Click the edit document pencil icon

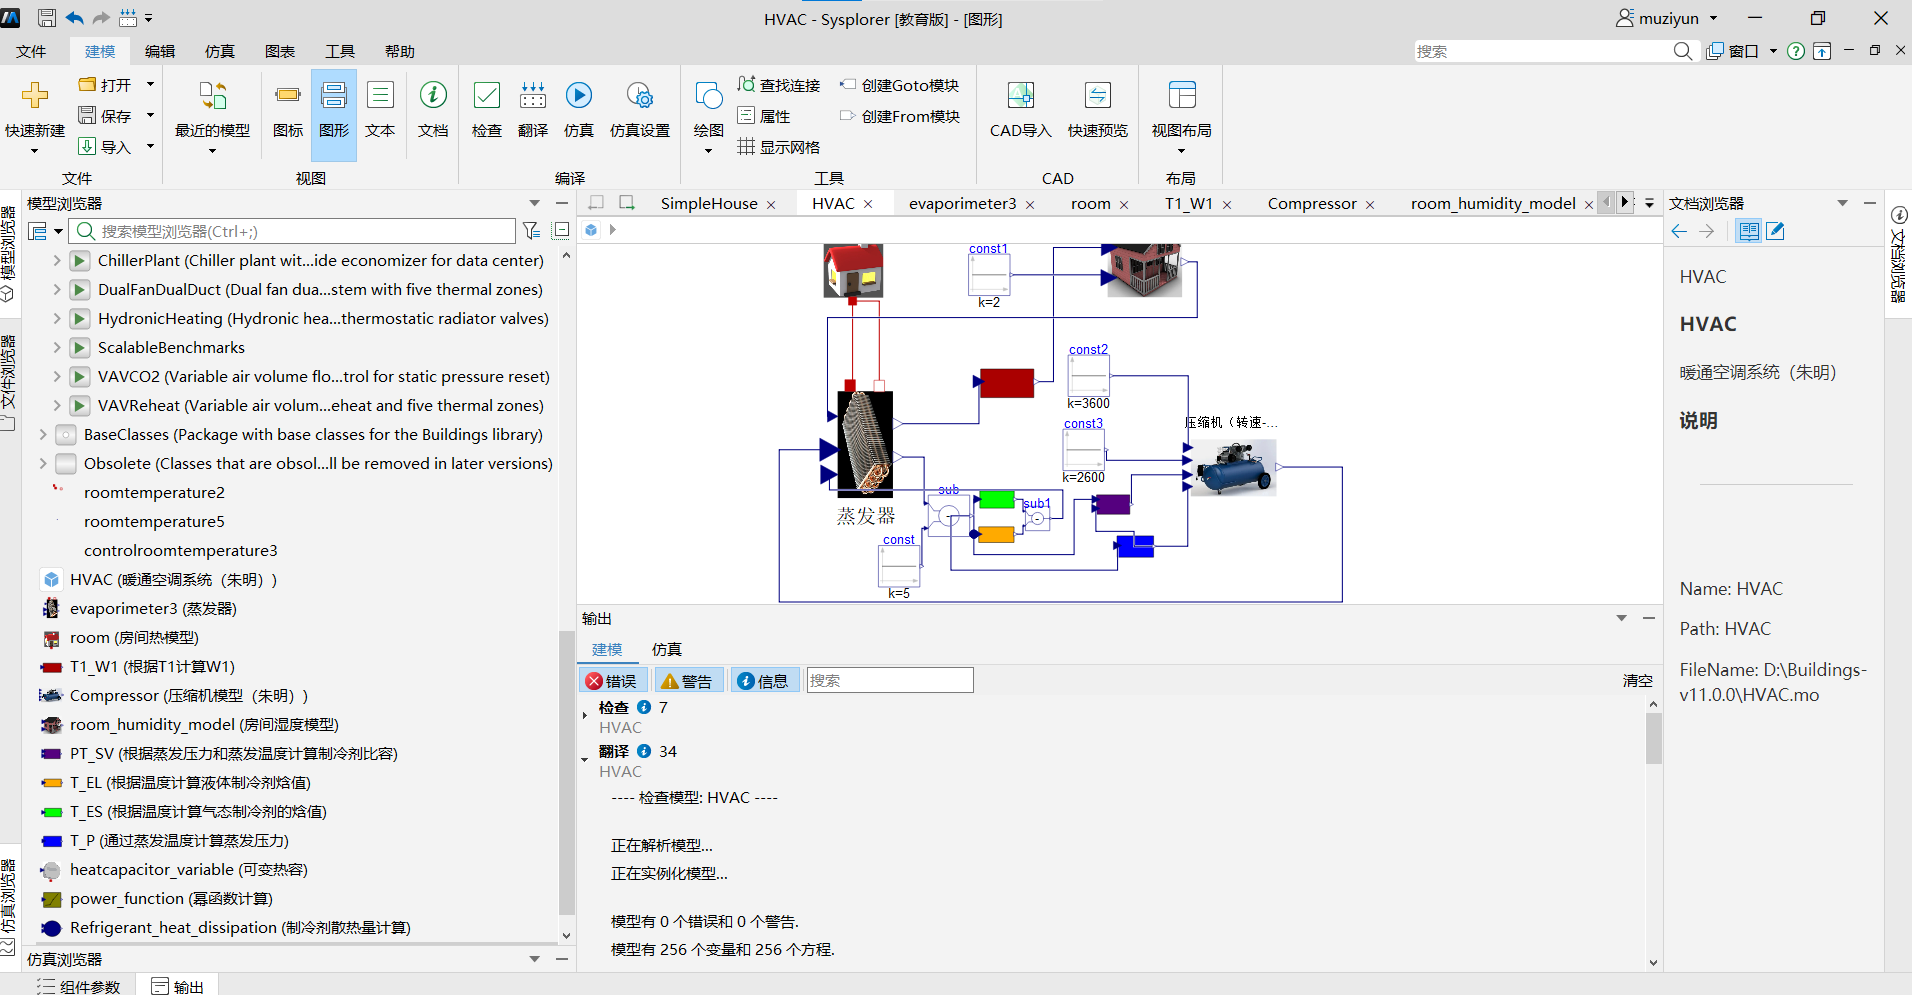click(1776, 231)
